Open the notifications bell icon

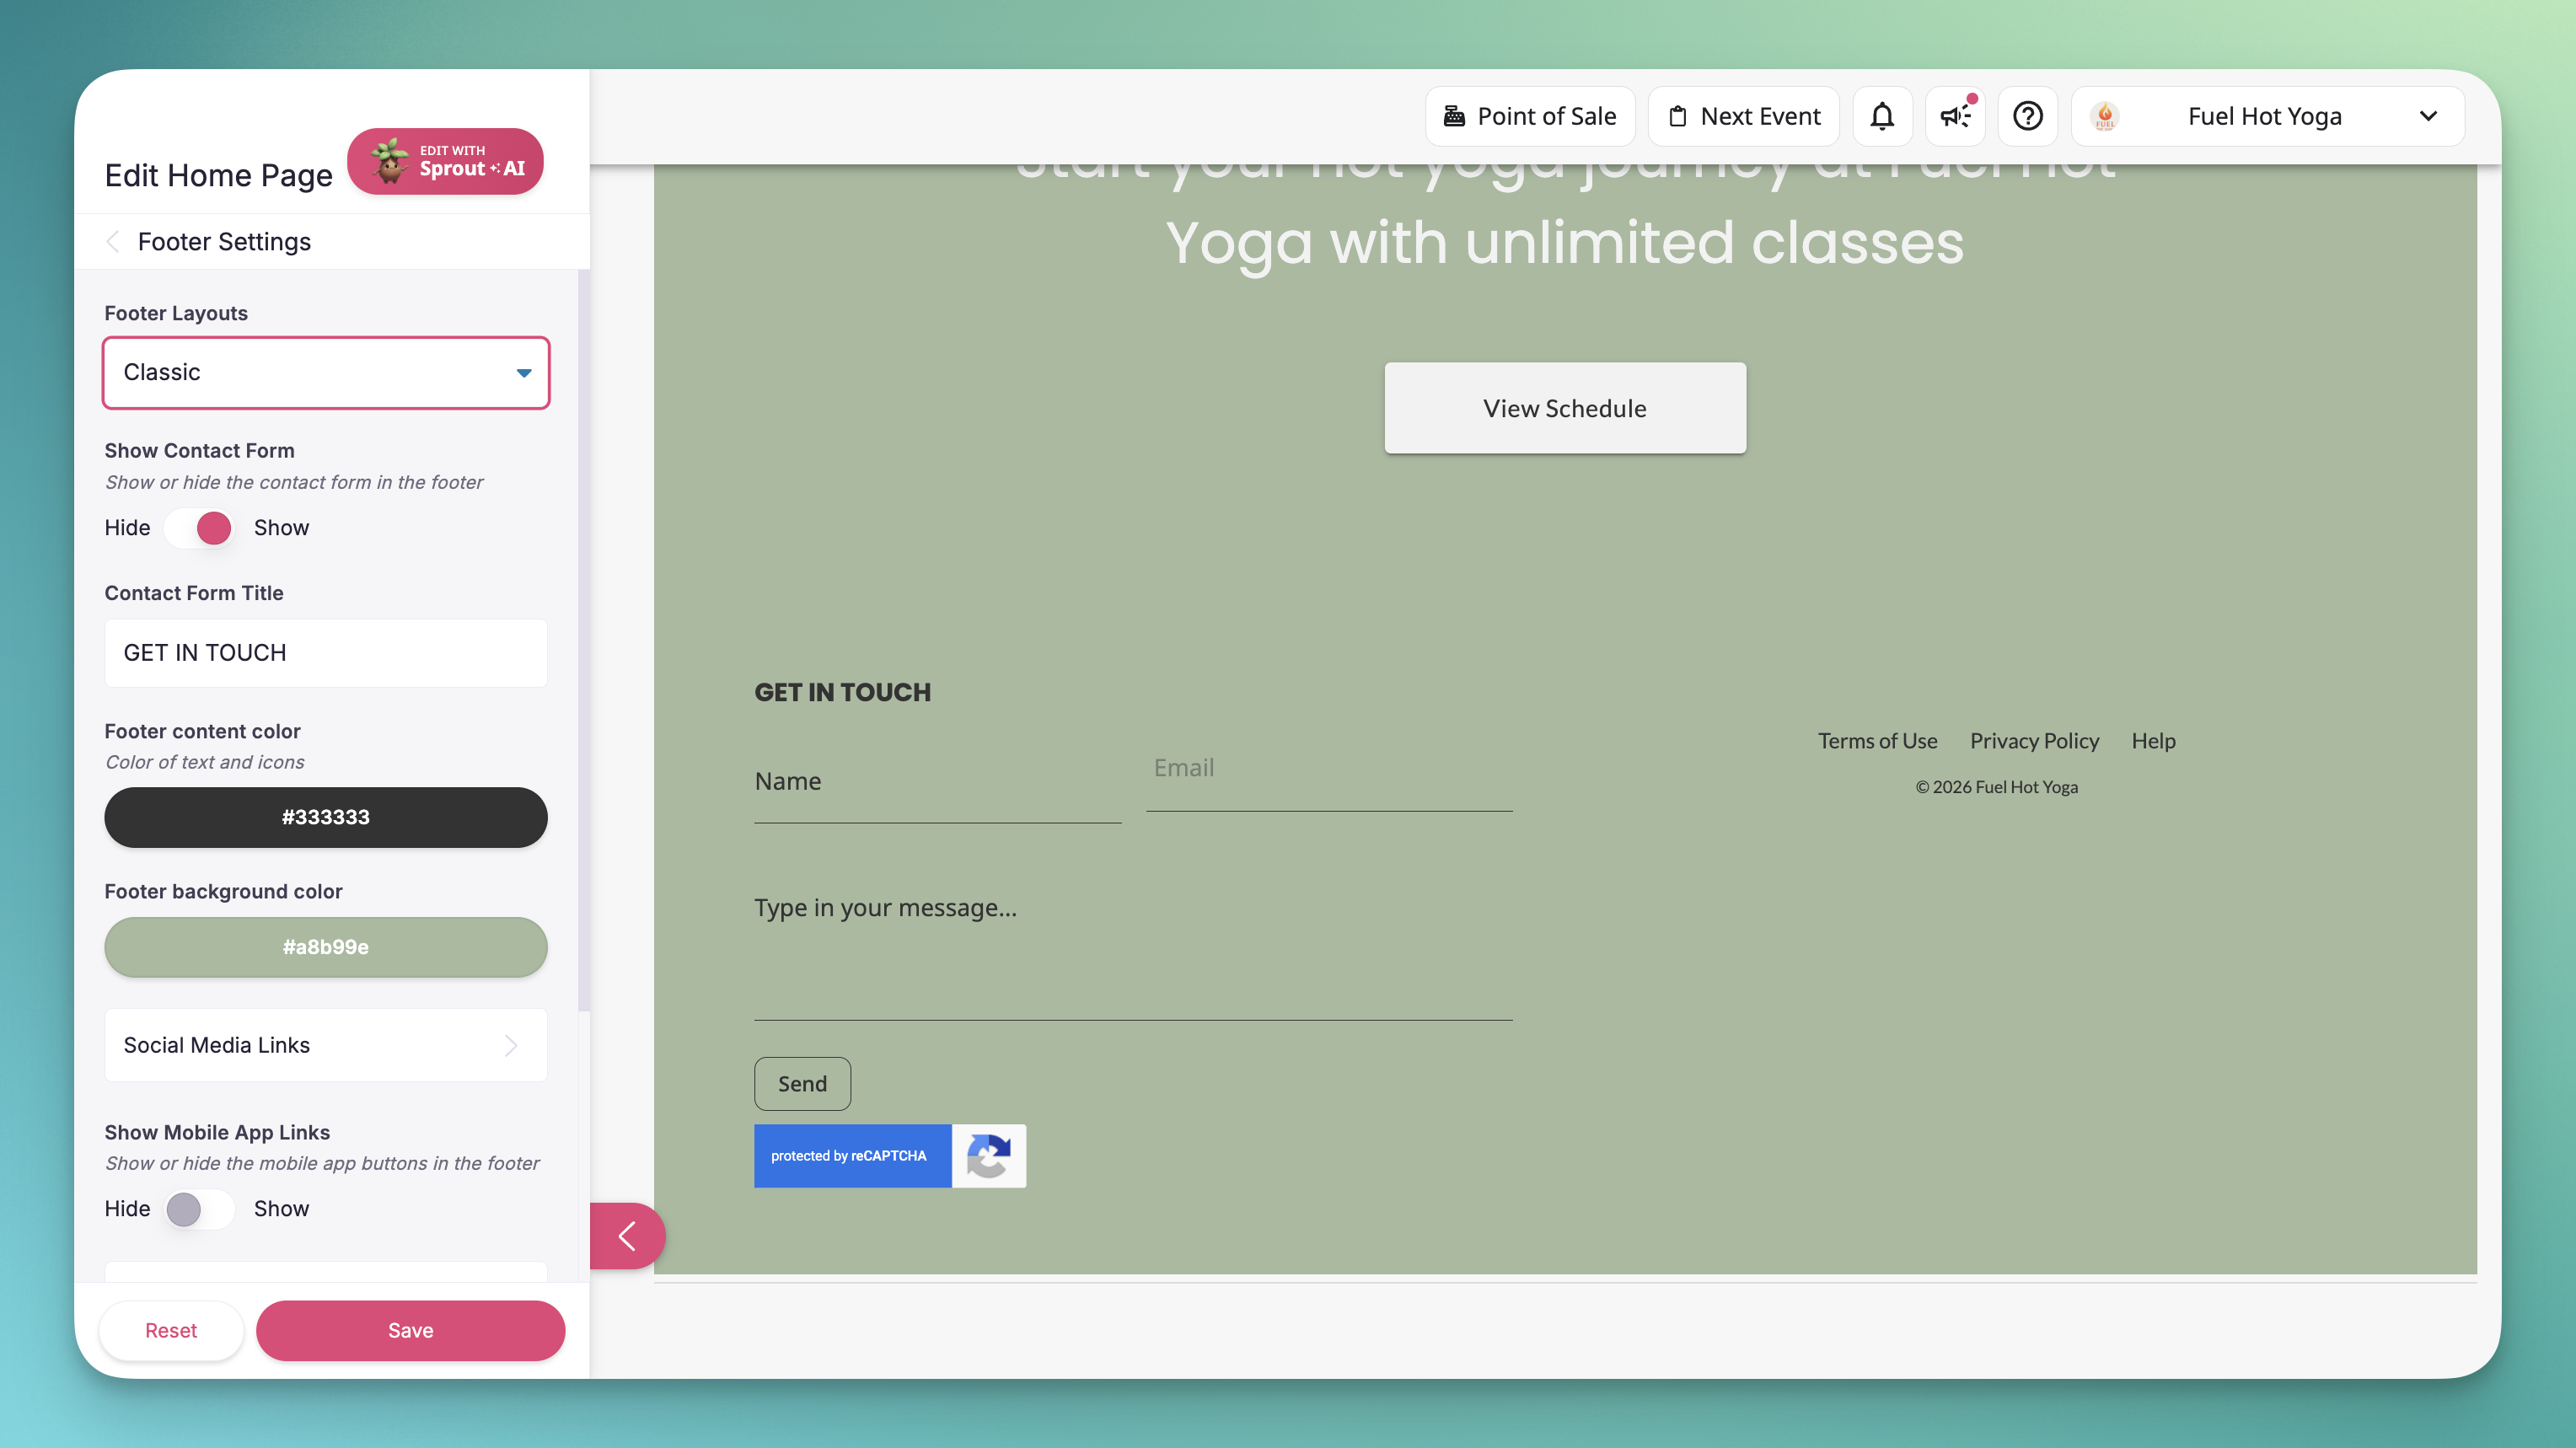pos(1882,116)
